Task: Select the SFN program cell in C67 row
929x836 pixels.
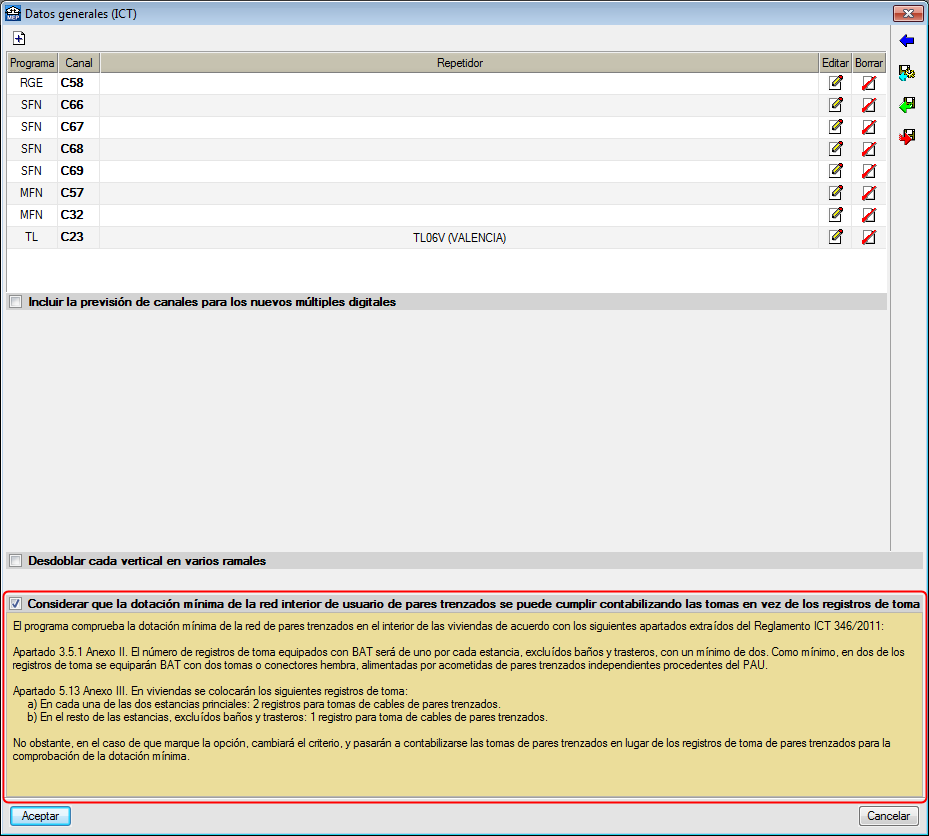Action: tap(32, 127)
